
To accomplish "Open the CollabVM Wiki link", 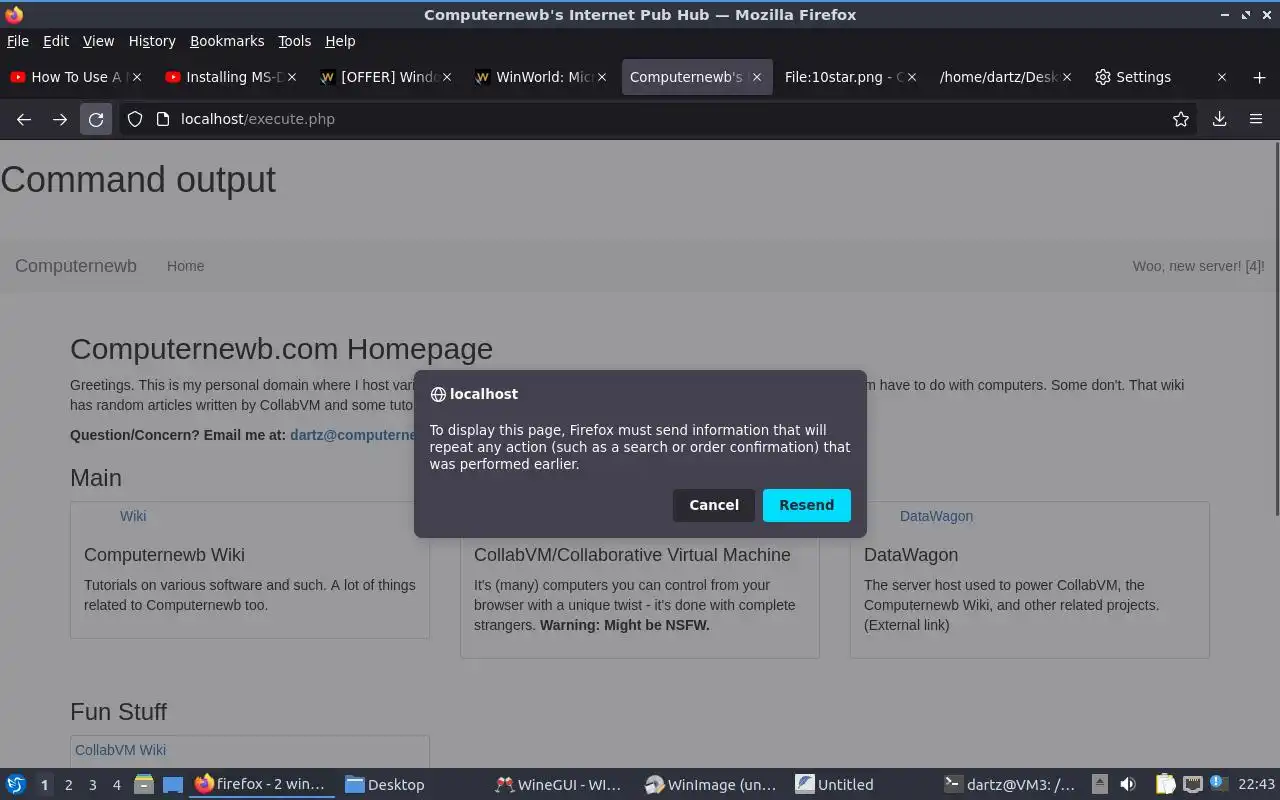I will tap(120, 750).
